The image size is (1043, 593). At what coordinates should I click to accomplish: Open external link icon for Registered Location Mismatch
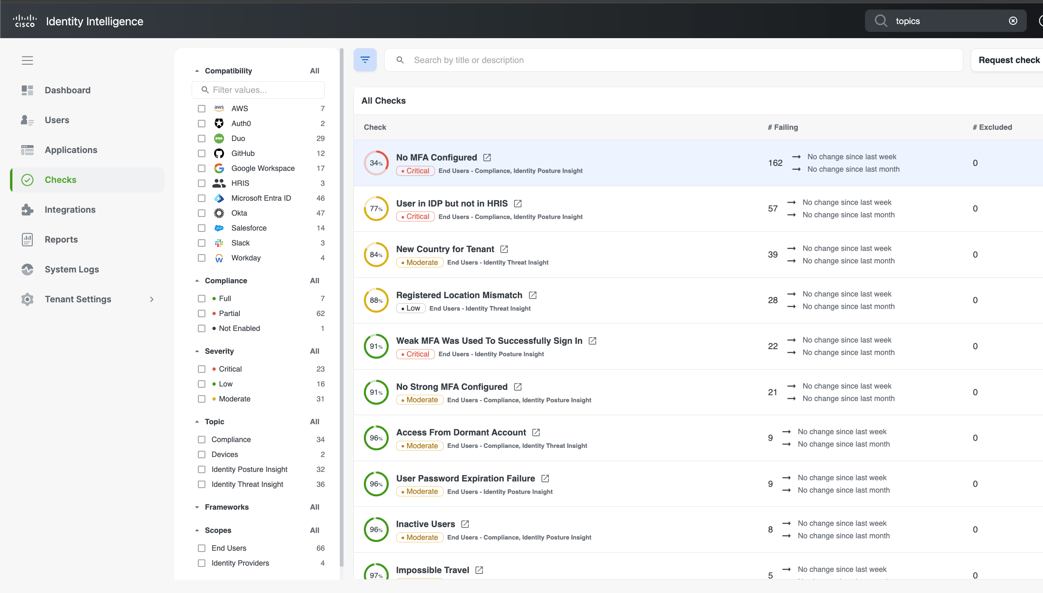[532, 295]
